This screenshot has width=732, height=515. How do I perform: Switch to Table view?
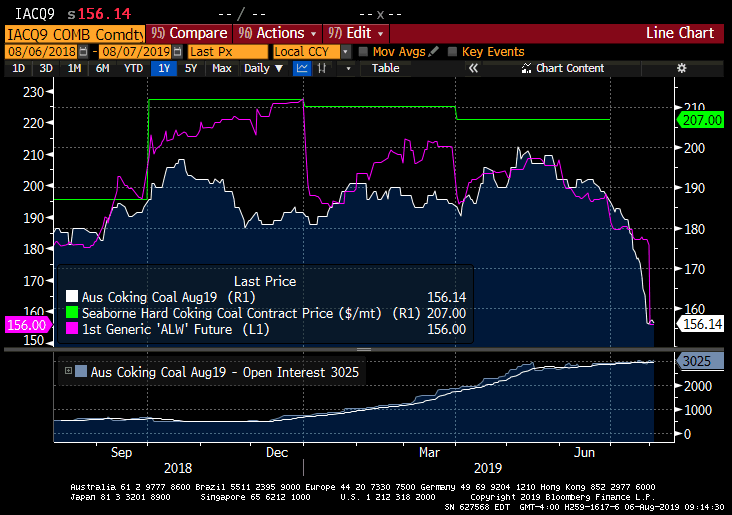tap(385, 68)
